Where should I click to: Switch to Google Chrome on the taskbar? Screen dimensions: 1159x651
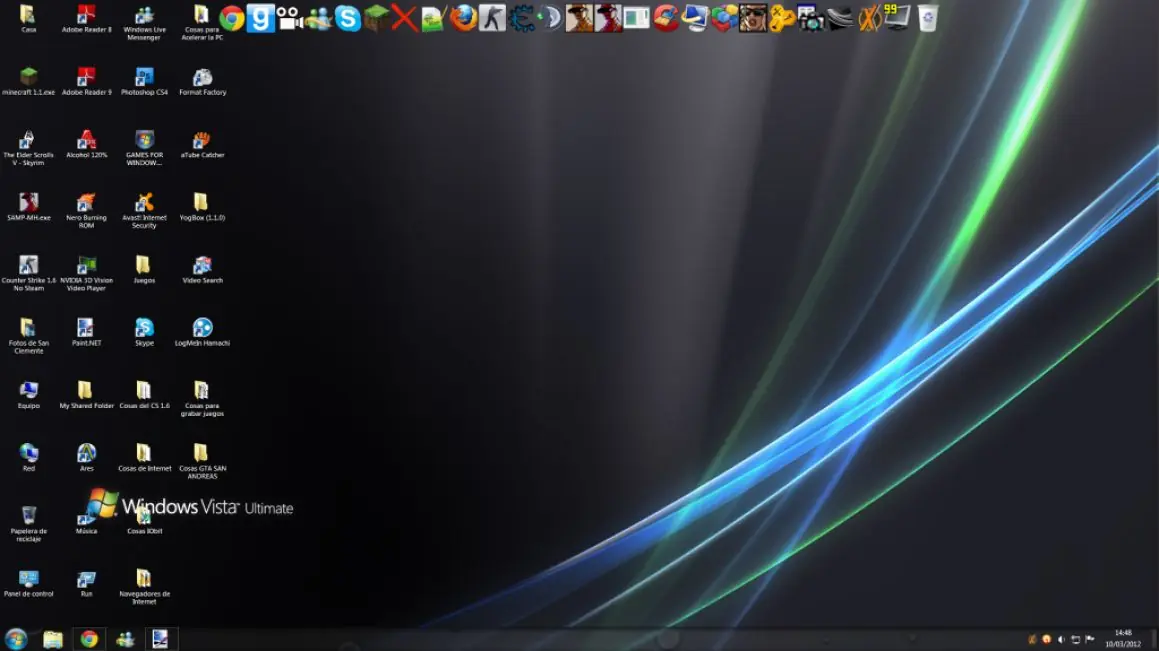(x=89, y=639)
